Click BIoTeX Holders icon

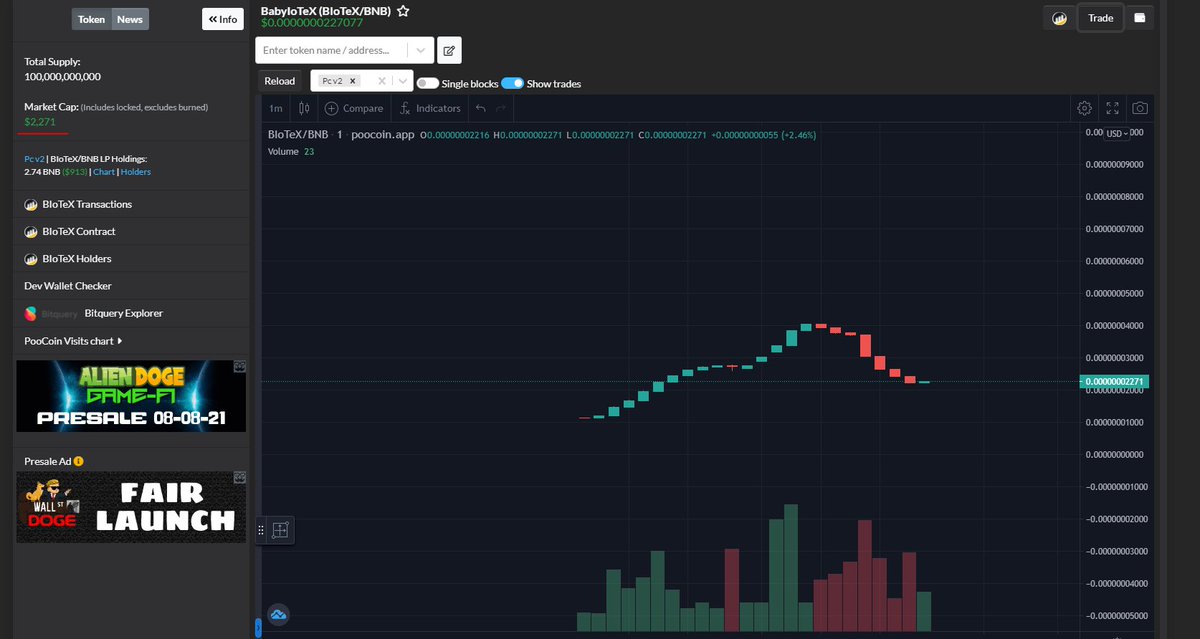[31, 258]
